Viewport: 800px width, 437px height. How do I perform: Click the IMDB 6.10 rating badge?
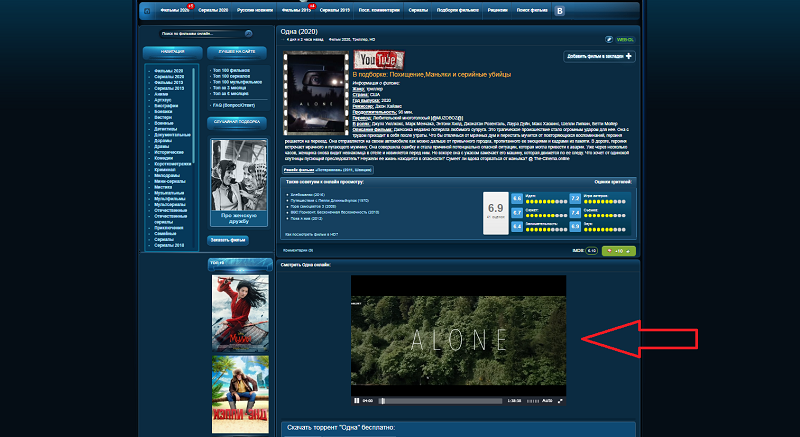coord(591,251)
